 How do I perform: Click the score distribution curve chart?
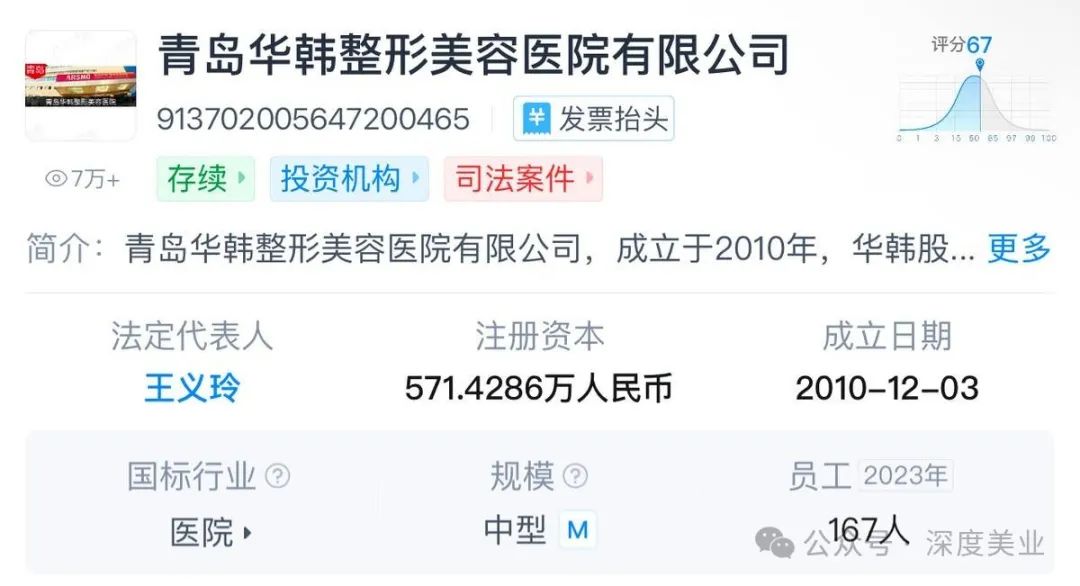[x=975, y=105]
